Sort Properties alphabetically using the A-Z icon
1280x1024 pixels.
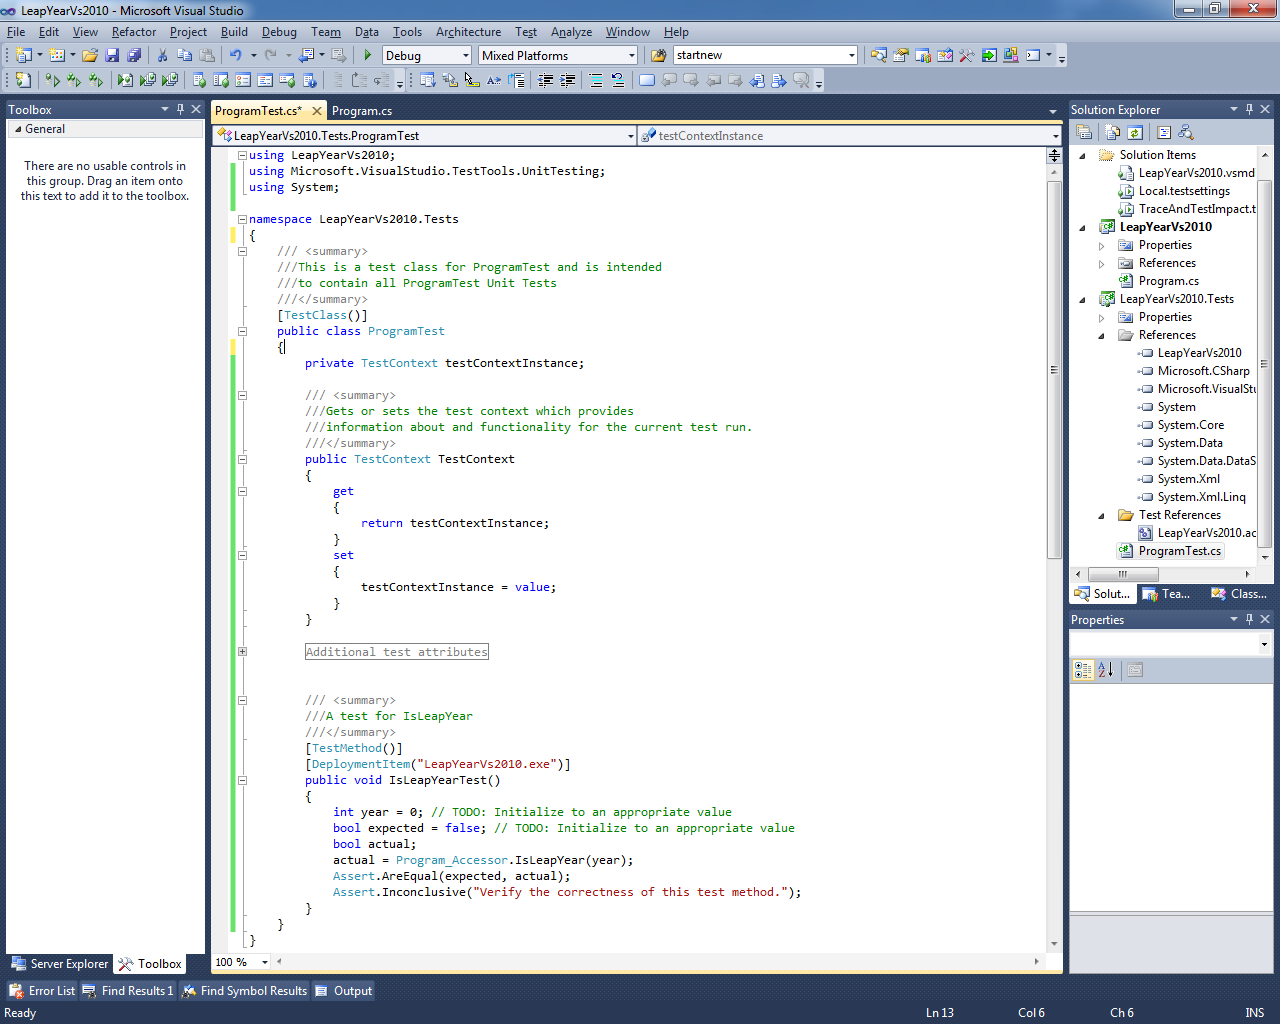pyautogui.click(x=1107, y=670)
